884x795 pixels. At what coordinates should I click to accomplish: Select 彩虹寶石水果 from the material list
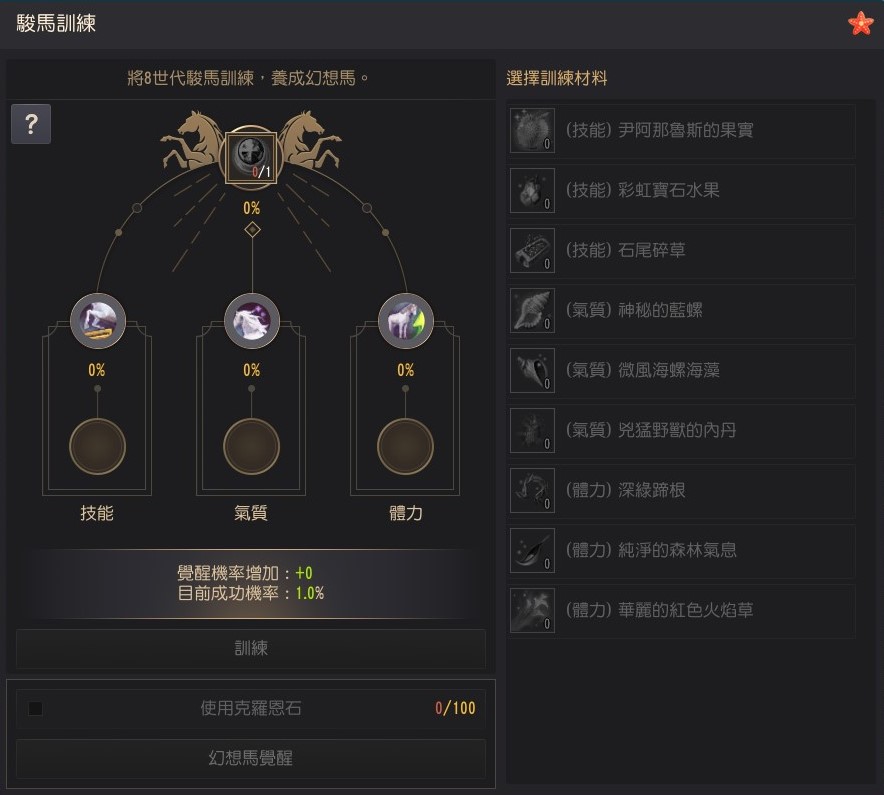point(682,191)
